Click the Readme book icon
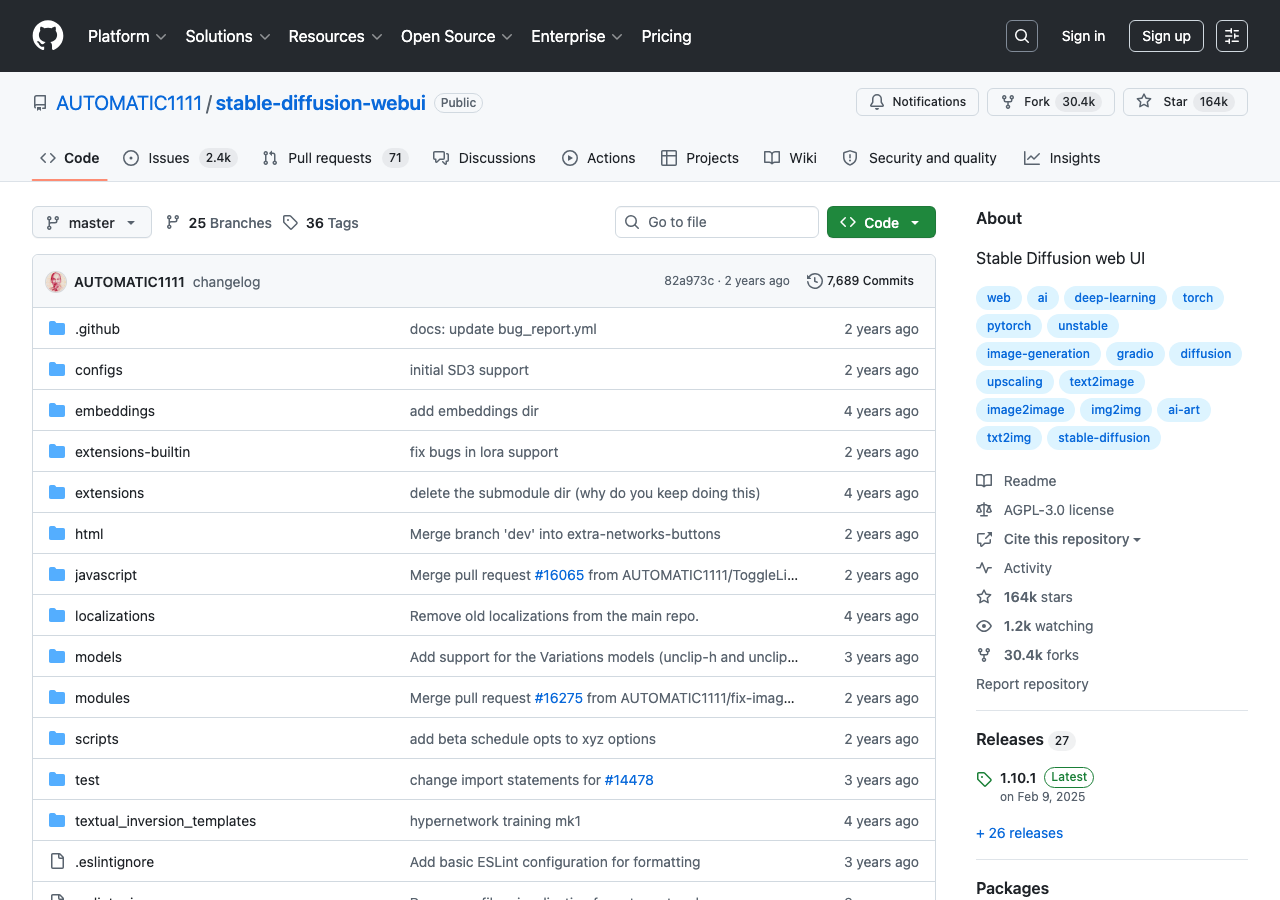 tap(984, 481)
